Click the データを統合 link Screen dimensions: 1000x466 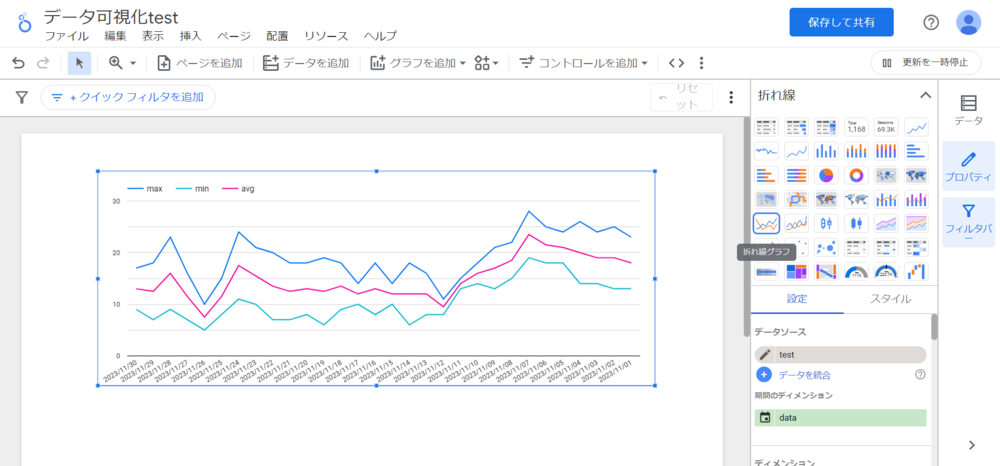click(x=804, y=375)
